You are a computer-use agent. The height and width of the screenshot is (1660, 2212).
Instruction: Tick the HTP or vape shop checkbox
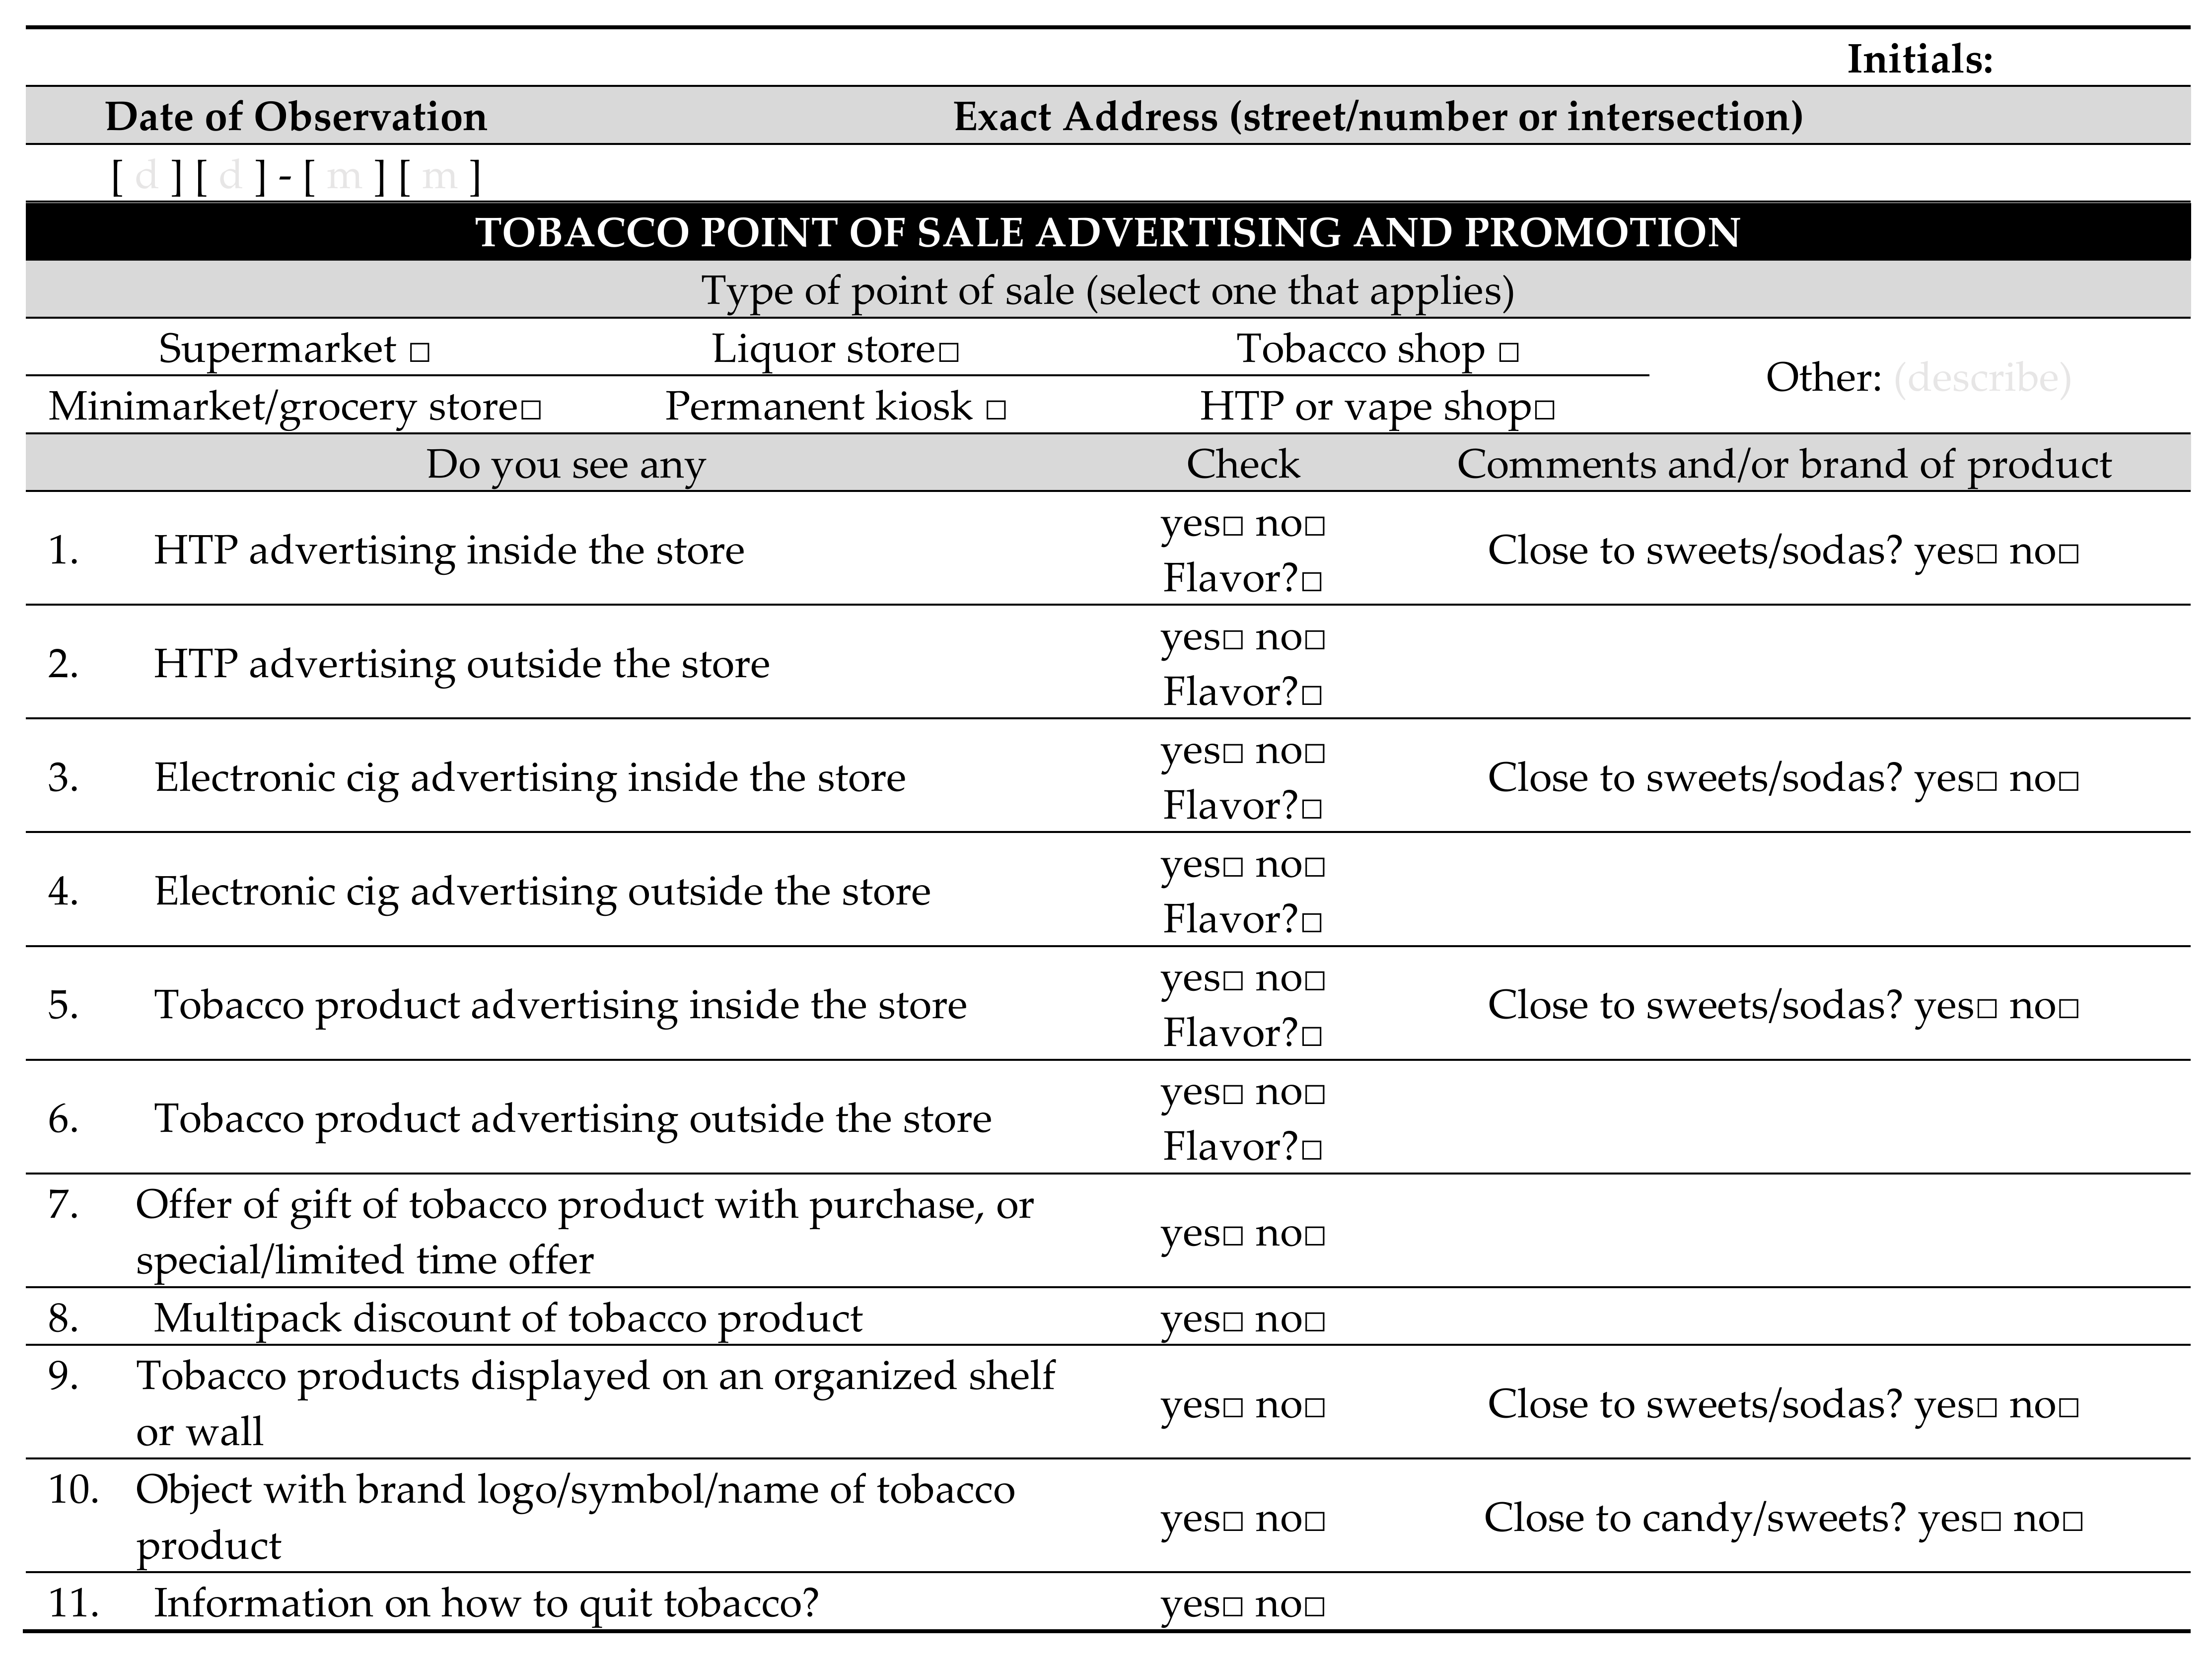click(x=1544, y=410)
